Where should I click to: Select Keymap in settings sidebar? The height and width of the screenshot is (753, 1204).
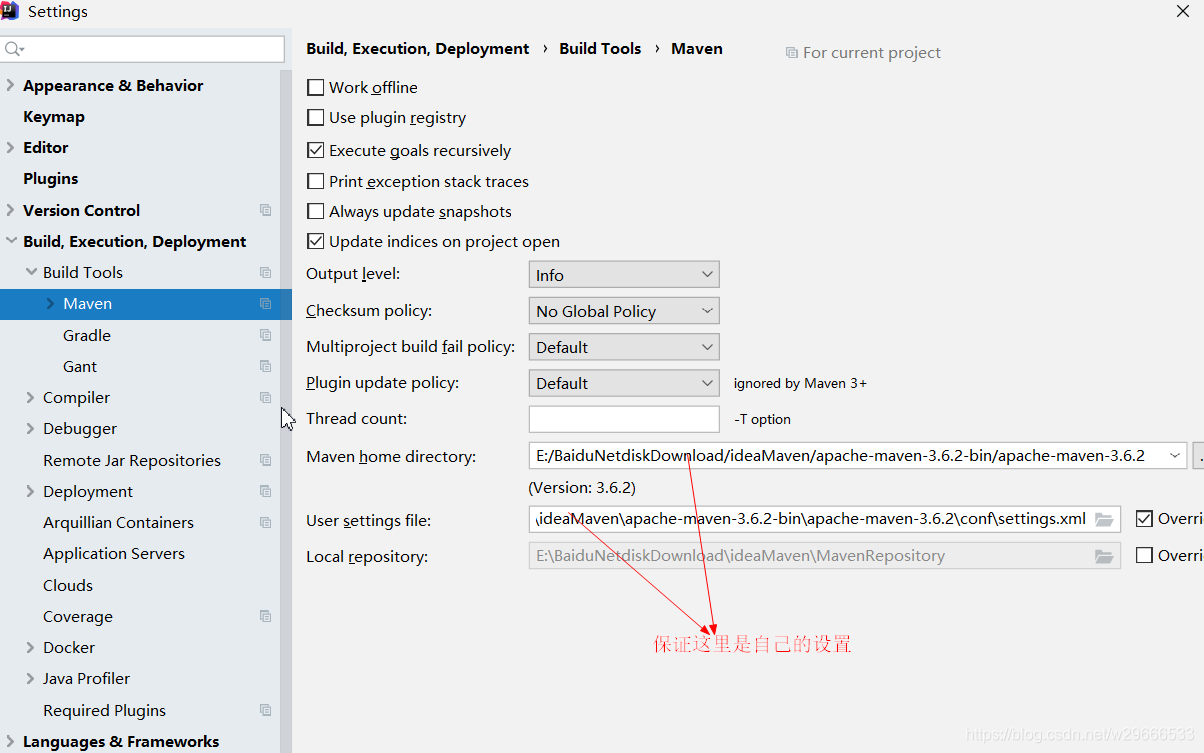pyautogui.click(x=54, y=117)
